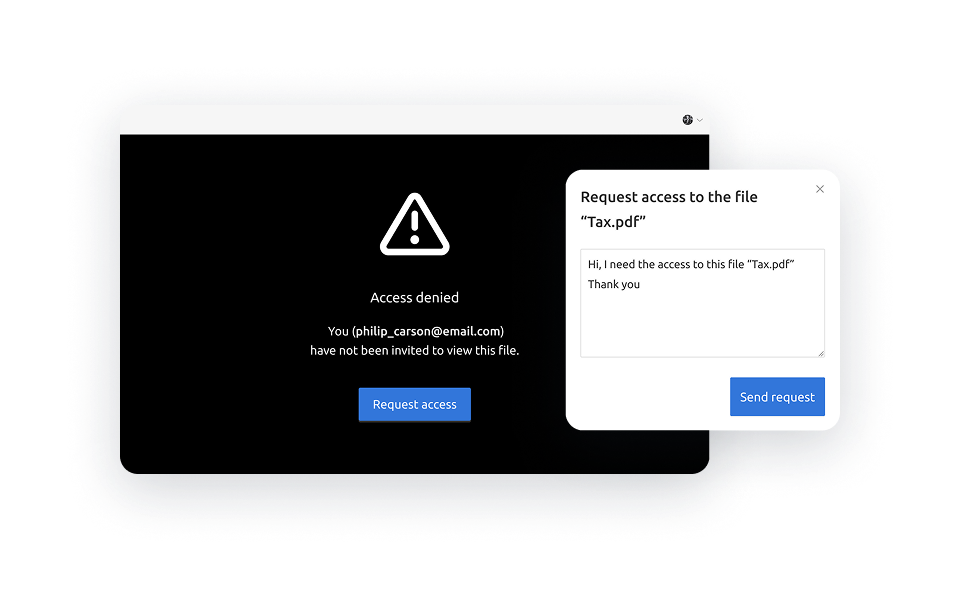This screenshot has height=600, width=960.
Task: Click the word You before the email
Action: (x=338, y=331)
